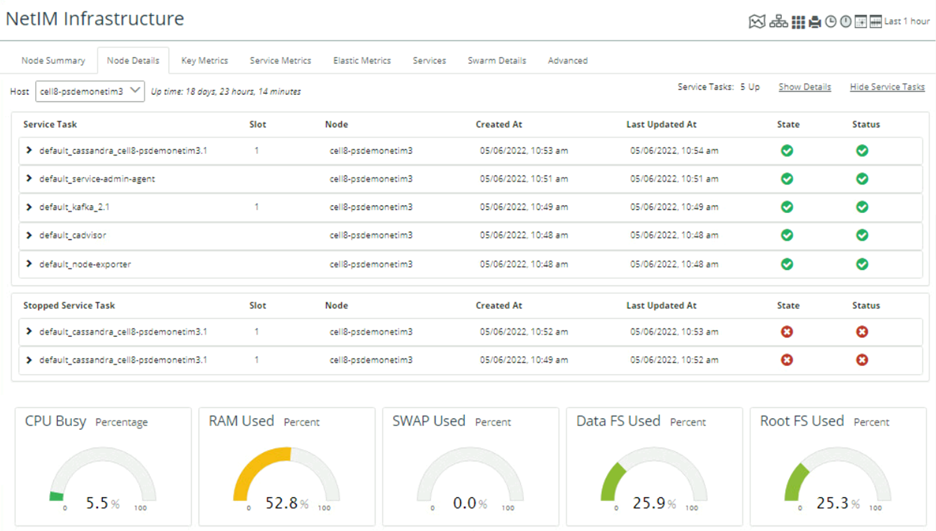Image resolution: width=936 pixels, height=531 pixels.
Task: Open the grid apps icon
Action: [x=798, y=22]
